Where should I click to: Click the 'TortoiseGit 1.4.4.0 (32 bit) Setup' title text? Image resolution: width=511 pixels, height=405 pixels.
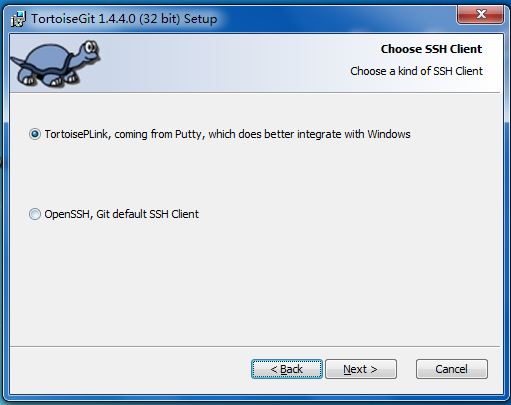point(124,19)
